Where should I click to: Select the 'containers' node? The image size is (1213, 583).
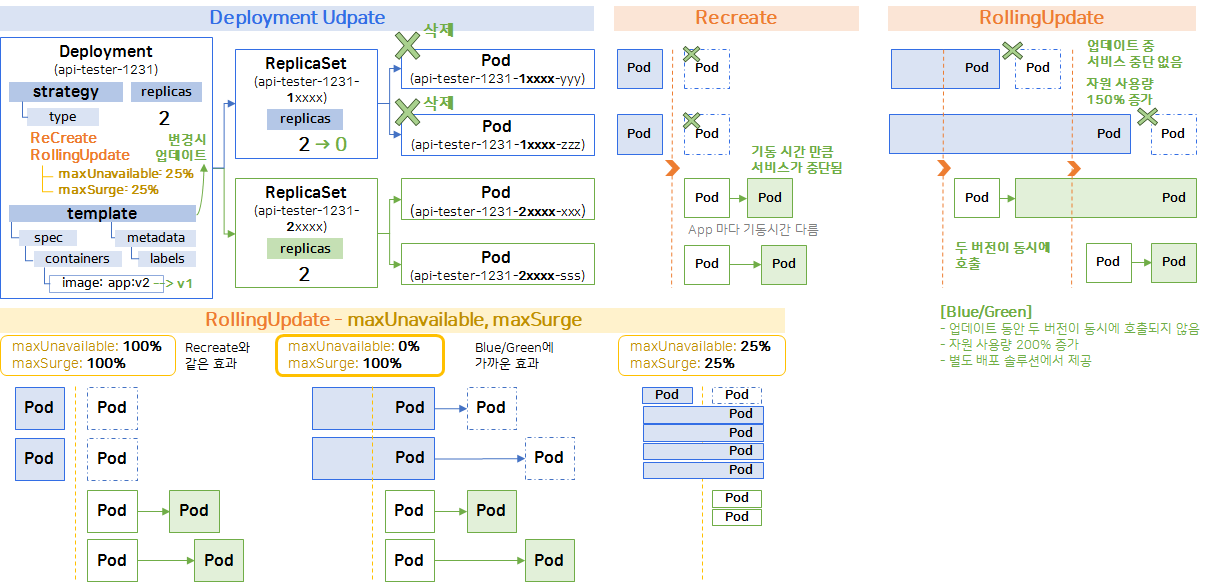click(x=78, y=259)
